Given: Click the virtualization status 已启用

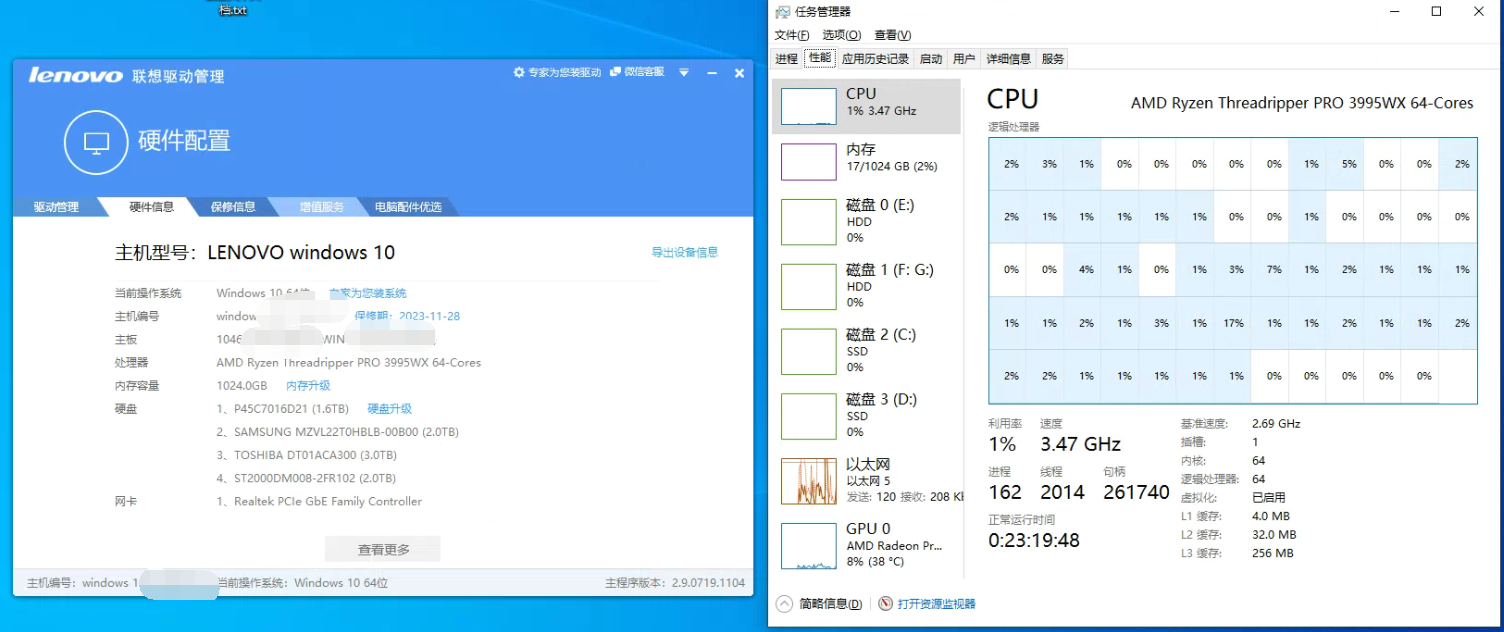Looking at the screenshot, I should (x=1269, y=497).
